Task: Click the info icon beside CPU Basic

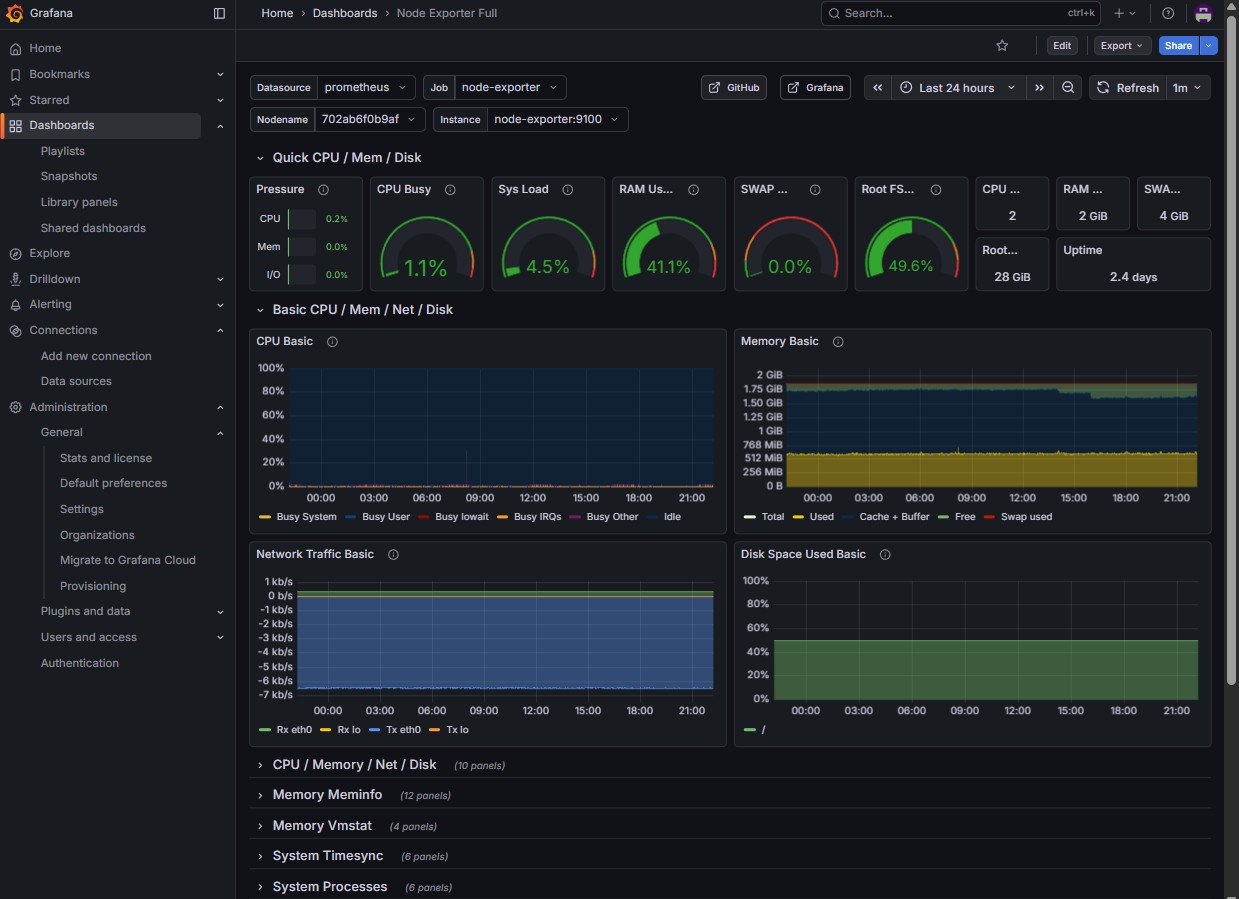Action: (332, 341)
